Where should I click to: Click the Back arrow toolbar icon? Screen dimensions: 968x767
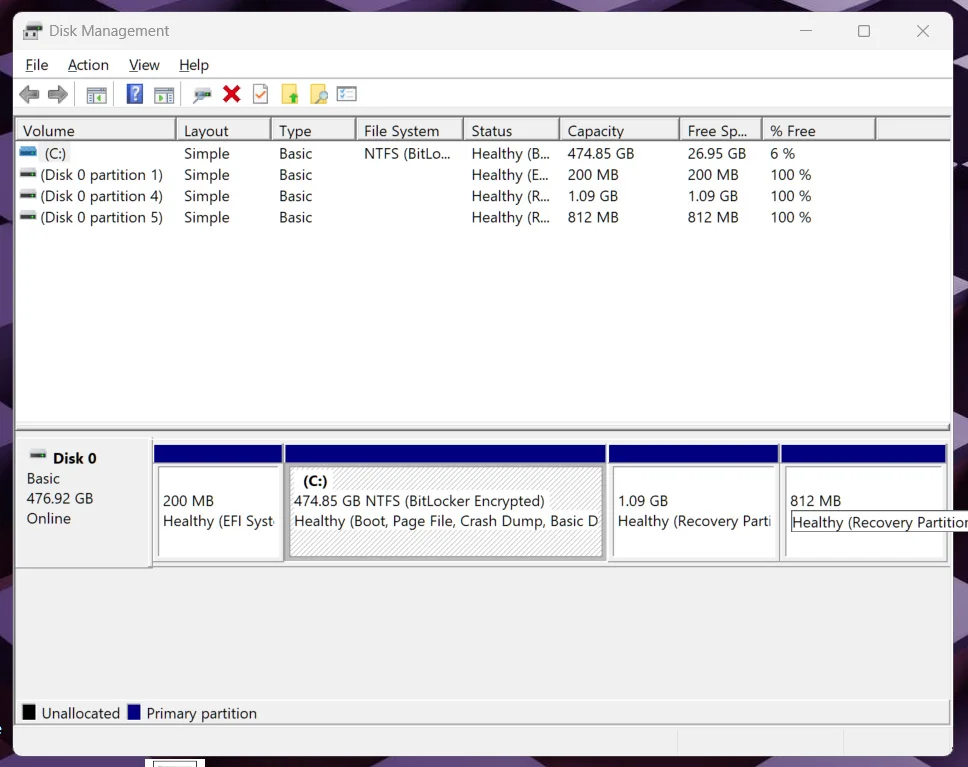(x=29, y=94)
